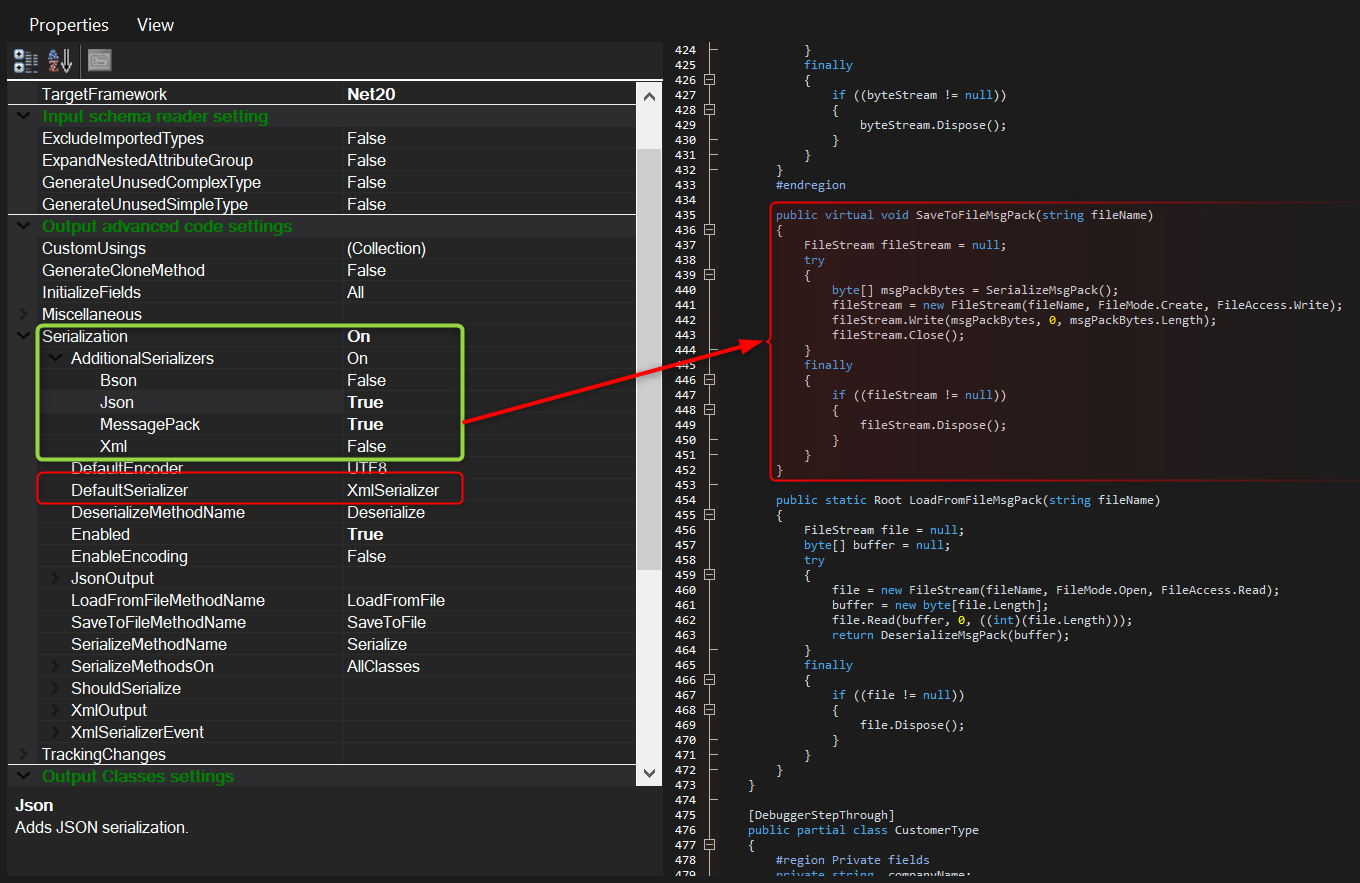This screenshot has width=1360, height=883.
Task: Click the LoadFromFileMsgPack method signature in code
Action: [x=967, y=500]
